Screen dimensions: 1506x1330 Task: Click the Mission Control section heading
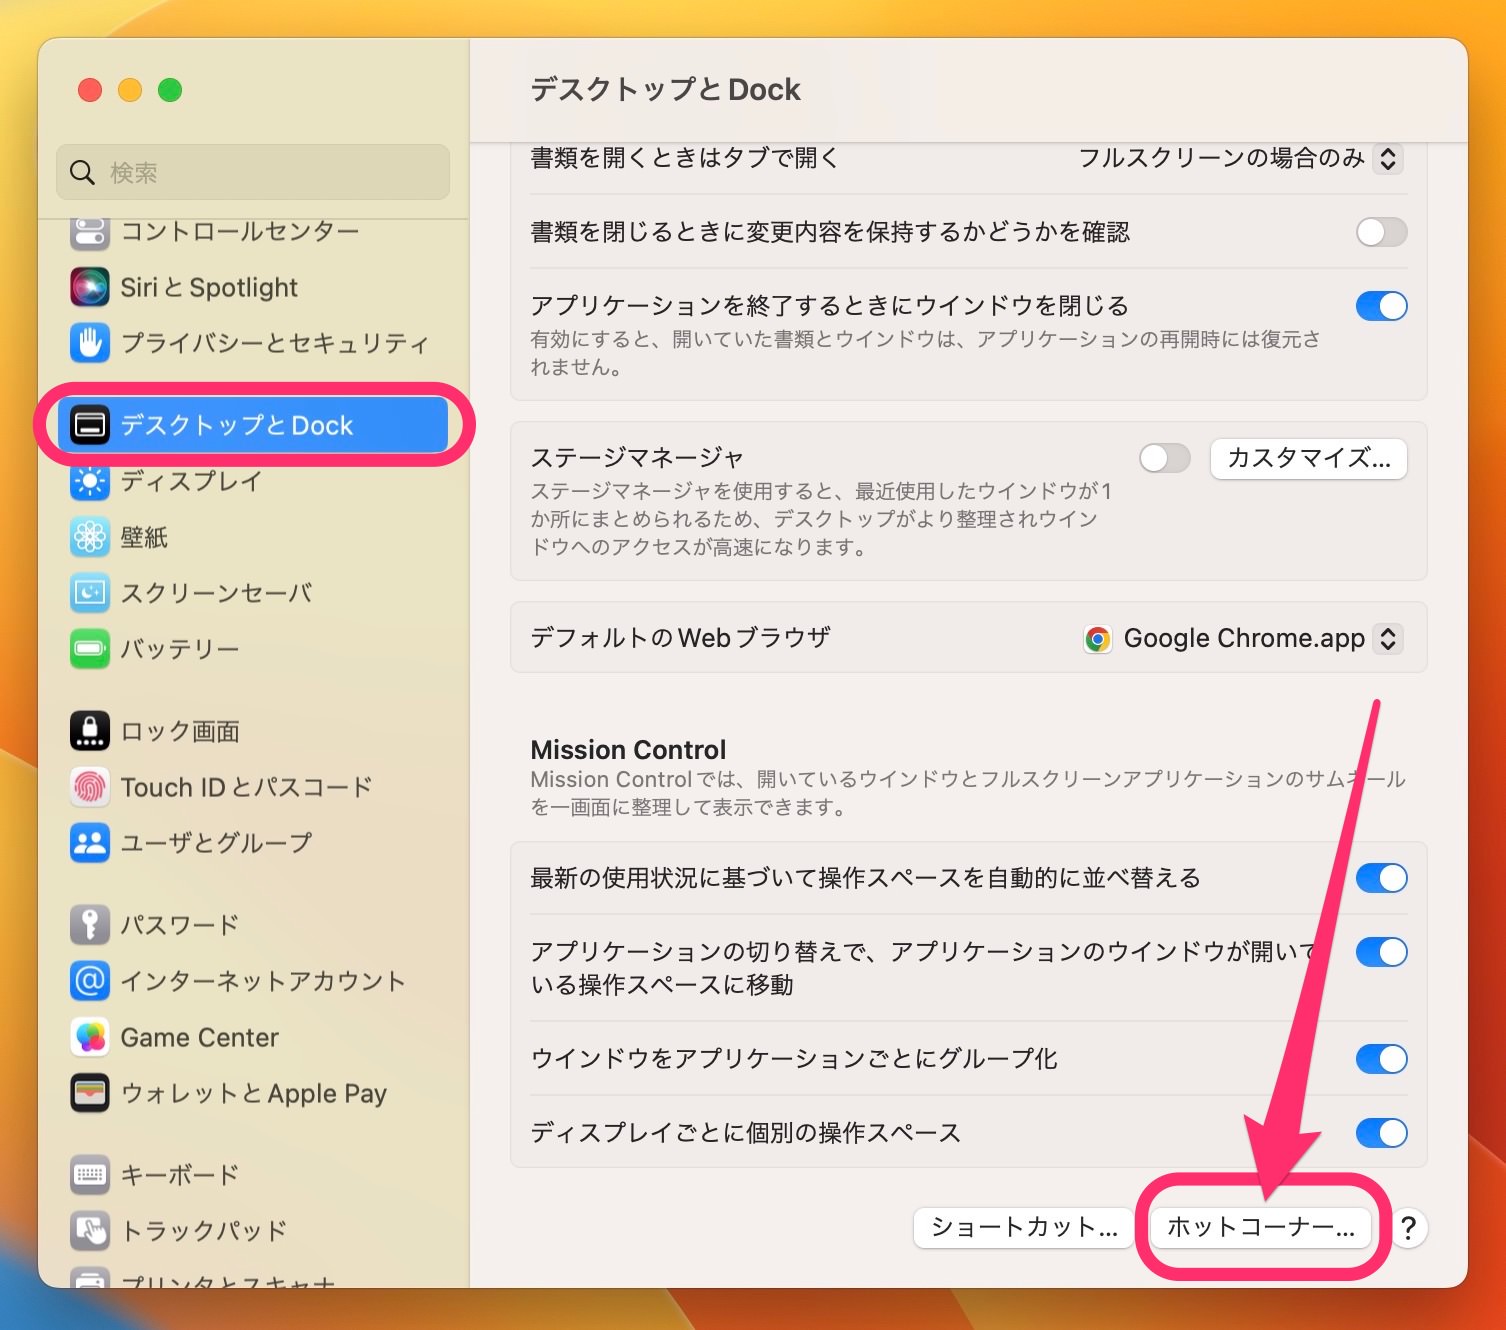(x=628, y=750)
